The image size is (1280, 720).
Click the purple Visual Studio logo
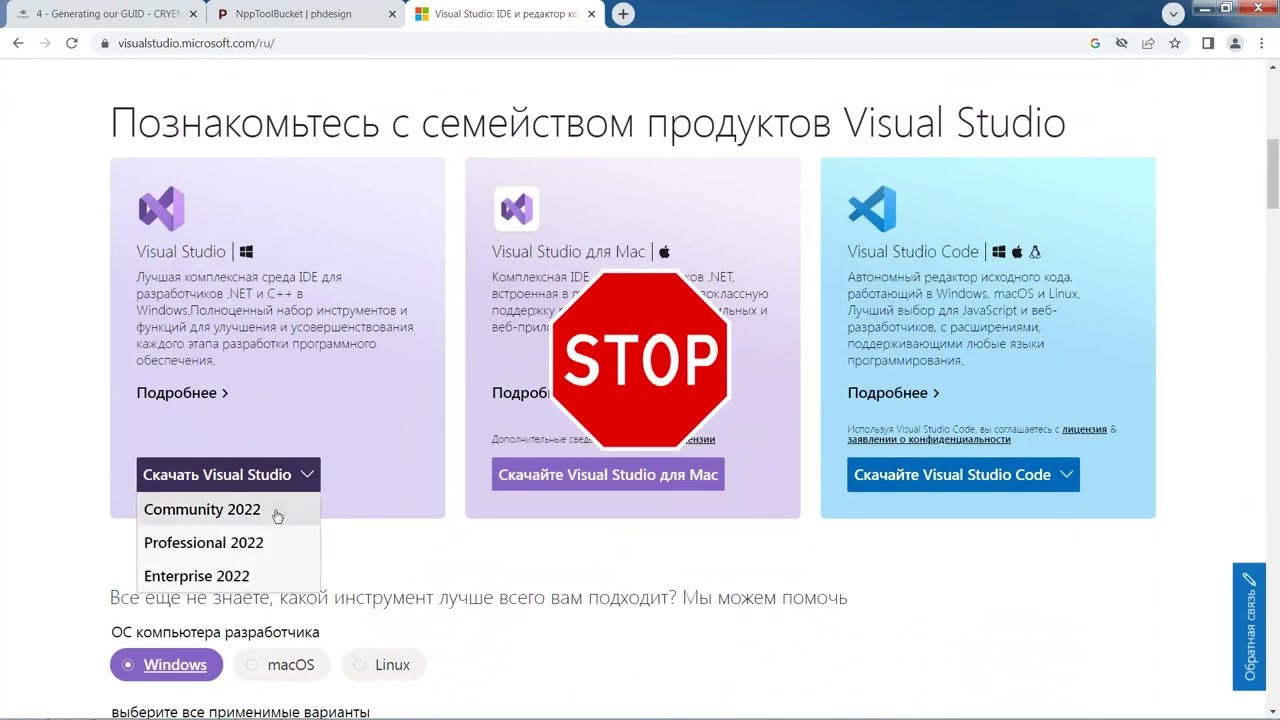(161, 209)
